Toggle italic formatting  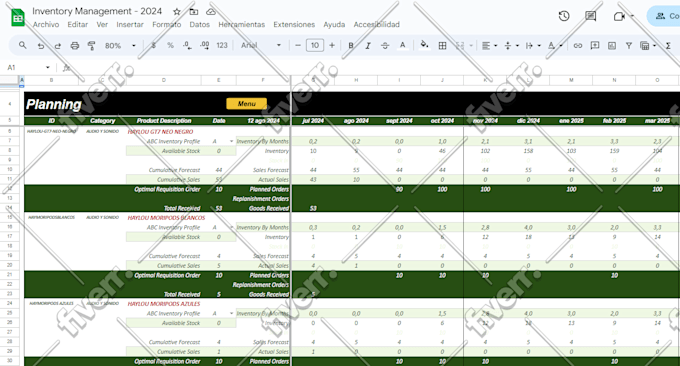368,45
